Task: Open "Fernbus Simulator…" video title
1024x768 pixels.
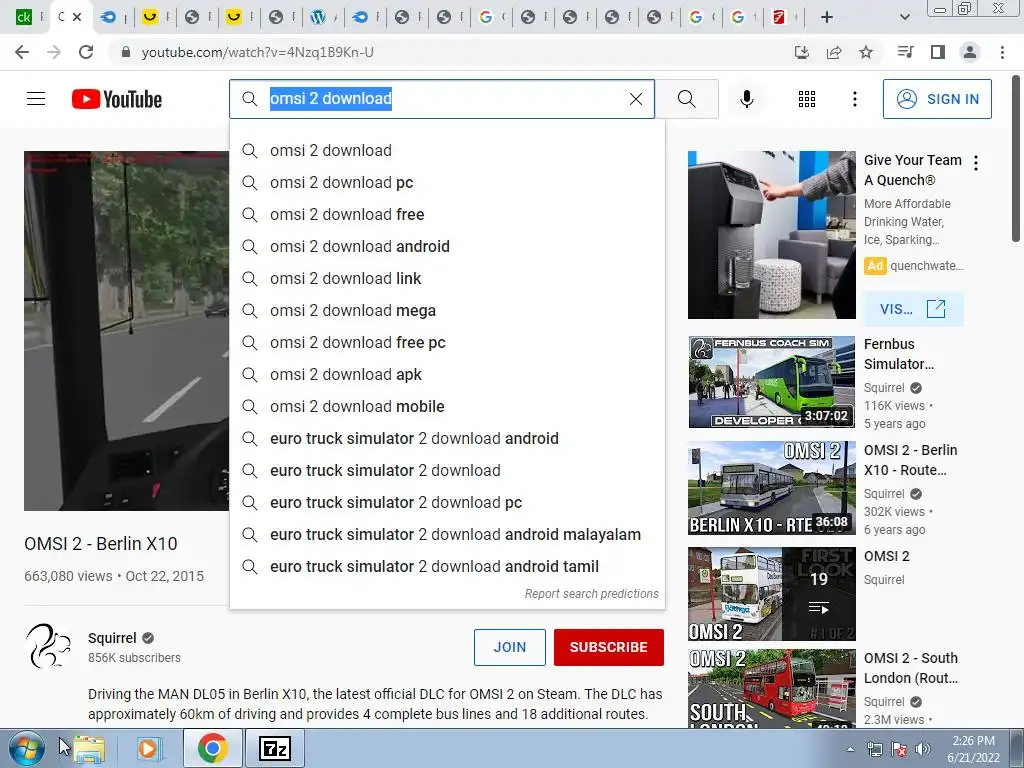Action: 899,354
